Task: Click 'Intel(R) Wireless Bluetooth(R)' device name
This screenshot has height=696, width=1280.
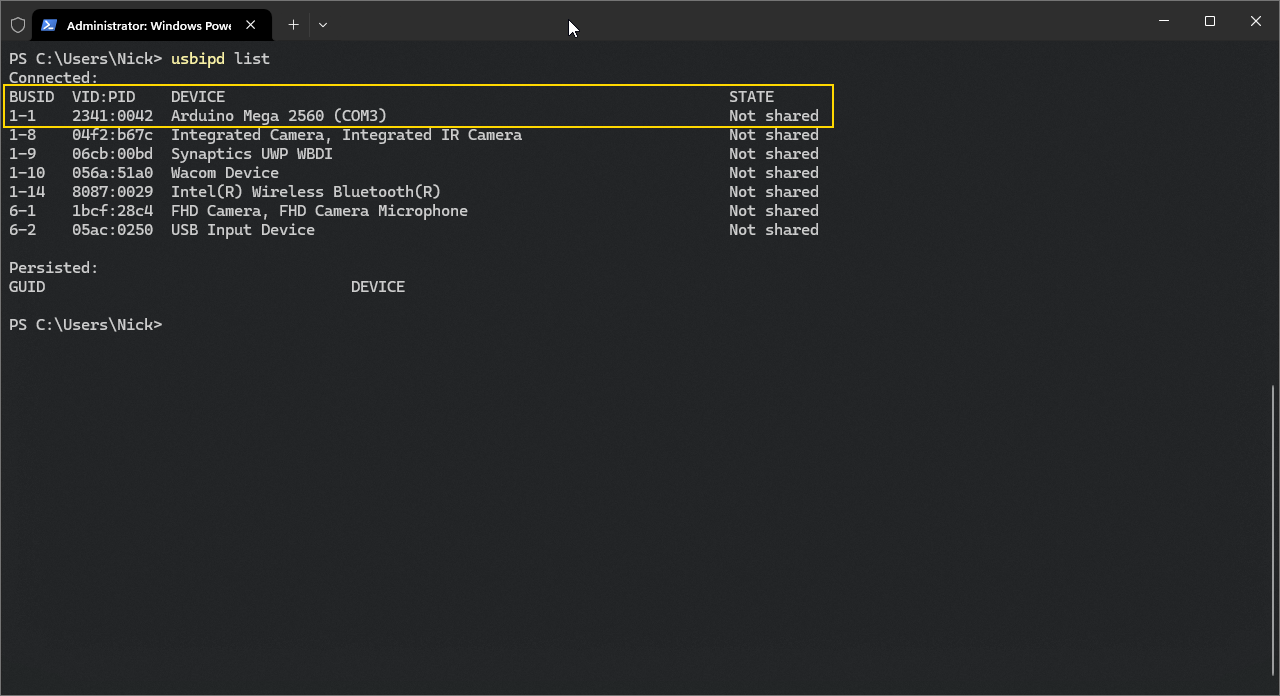Action: point(306,192)
